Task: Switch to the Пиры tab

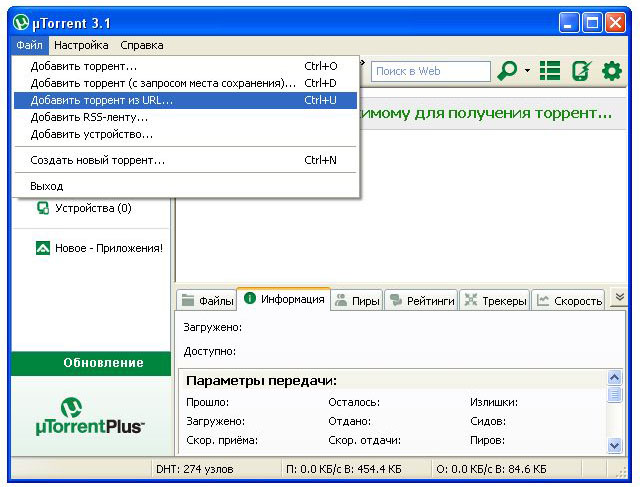Action: coord(356,300)
